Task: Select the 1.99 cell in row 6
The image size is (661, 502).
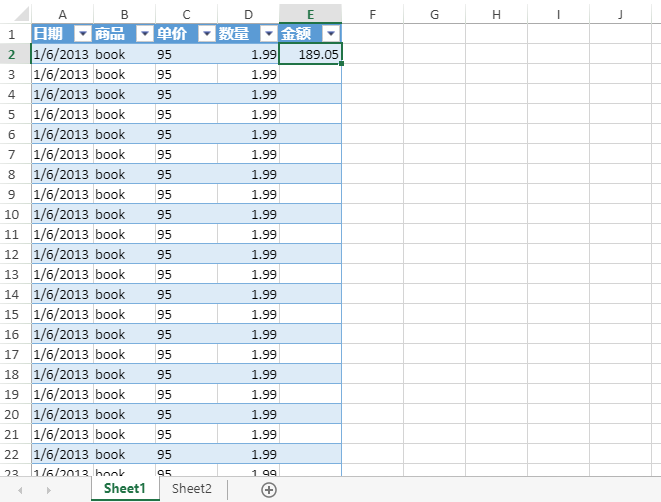Action: click(x=248, y=134)
